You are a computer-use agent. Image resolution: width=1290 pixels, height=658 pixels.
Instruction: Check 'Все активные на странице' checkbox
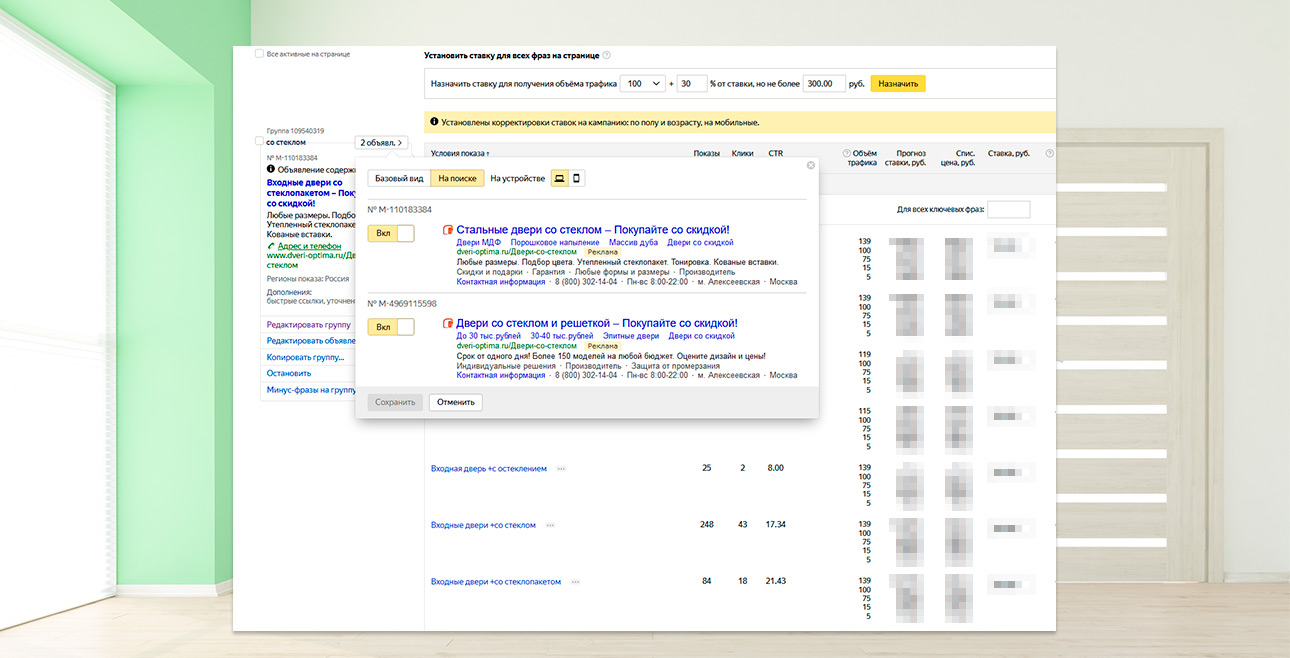tap(260, 54)
